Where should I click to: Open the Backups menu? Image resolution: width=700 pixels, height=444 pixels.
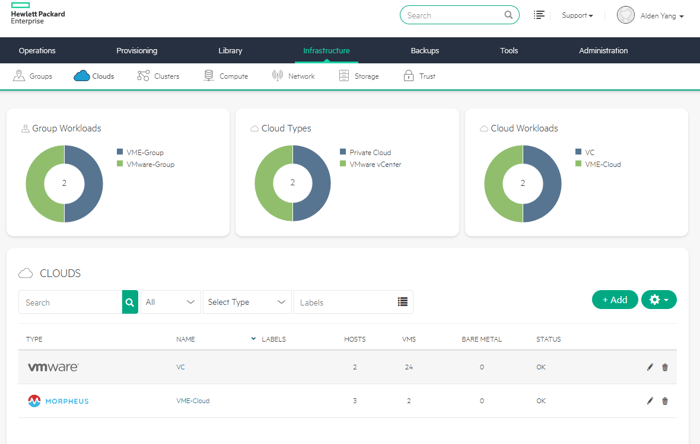point(425,50)
